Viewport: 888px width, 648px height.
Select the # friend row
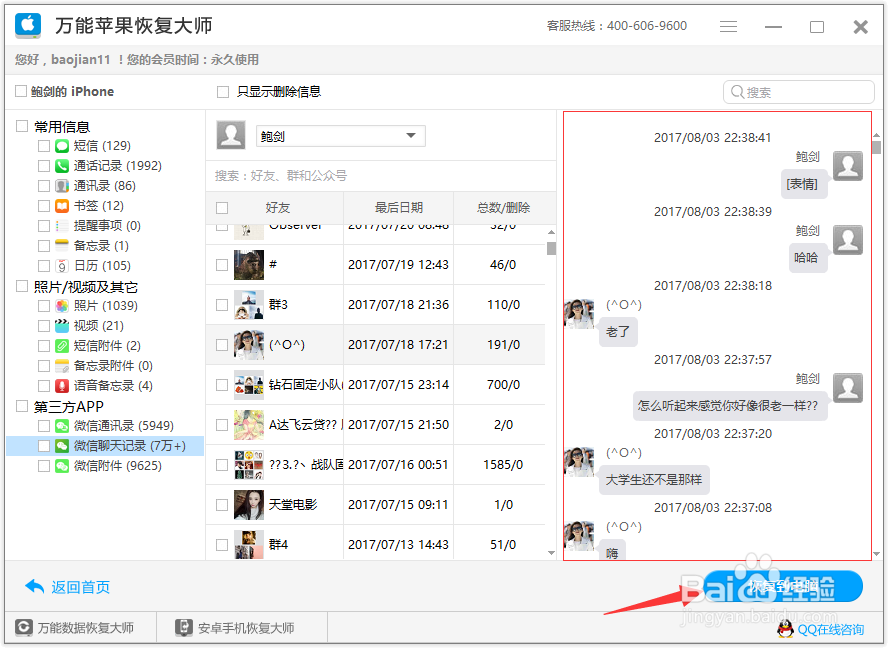click(375, 265)
